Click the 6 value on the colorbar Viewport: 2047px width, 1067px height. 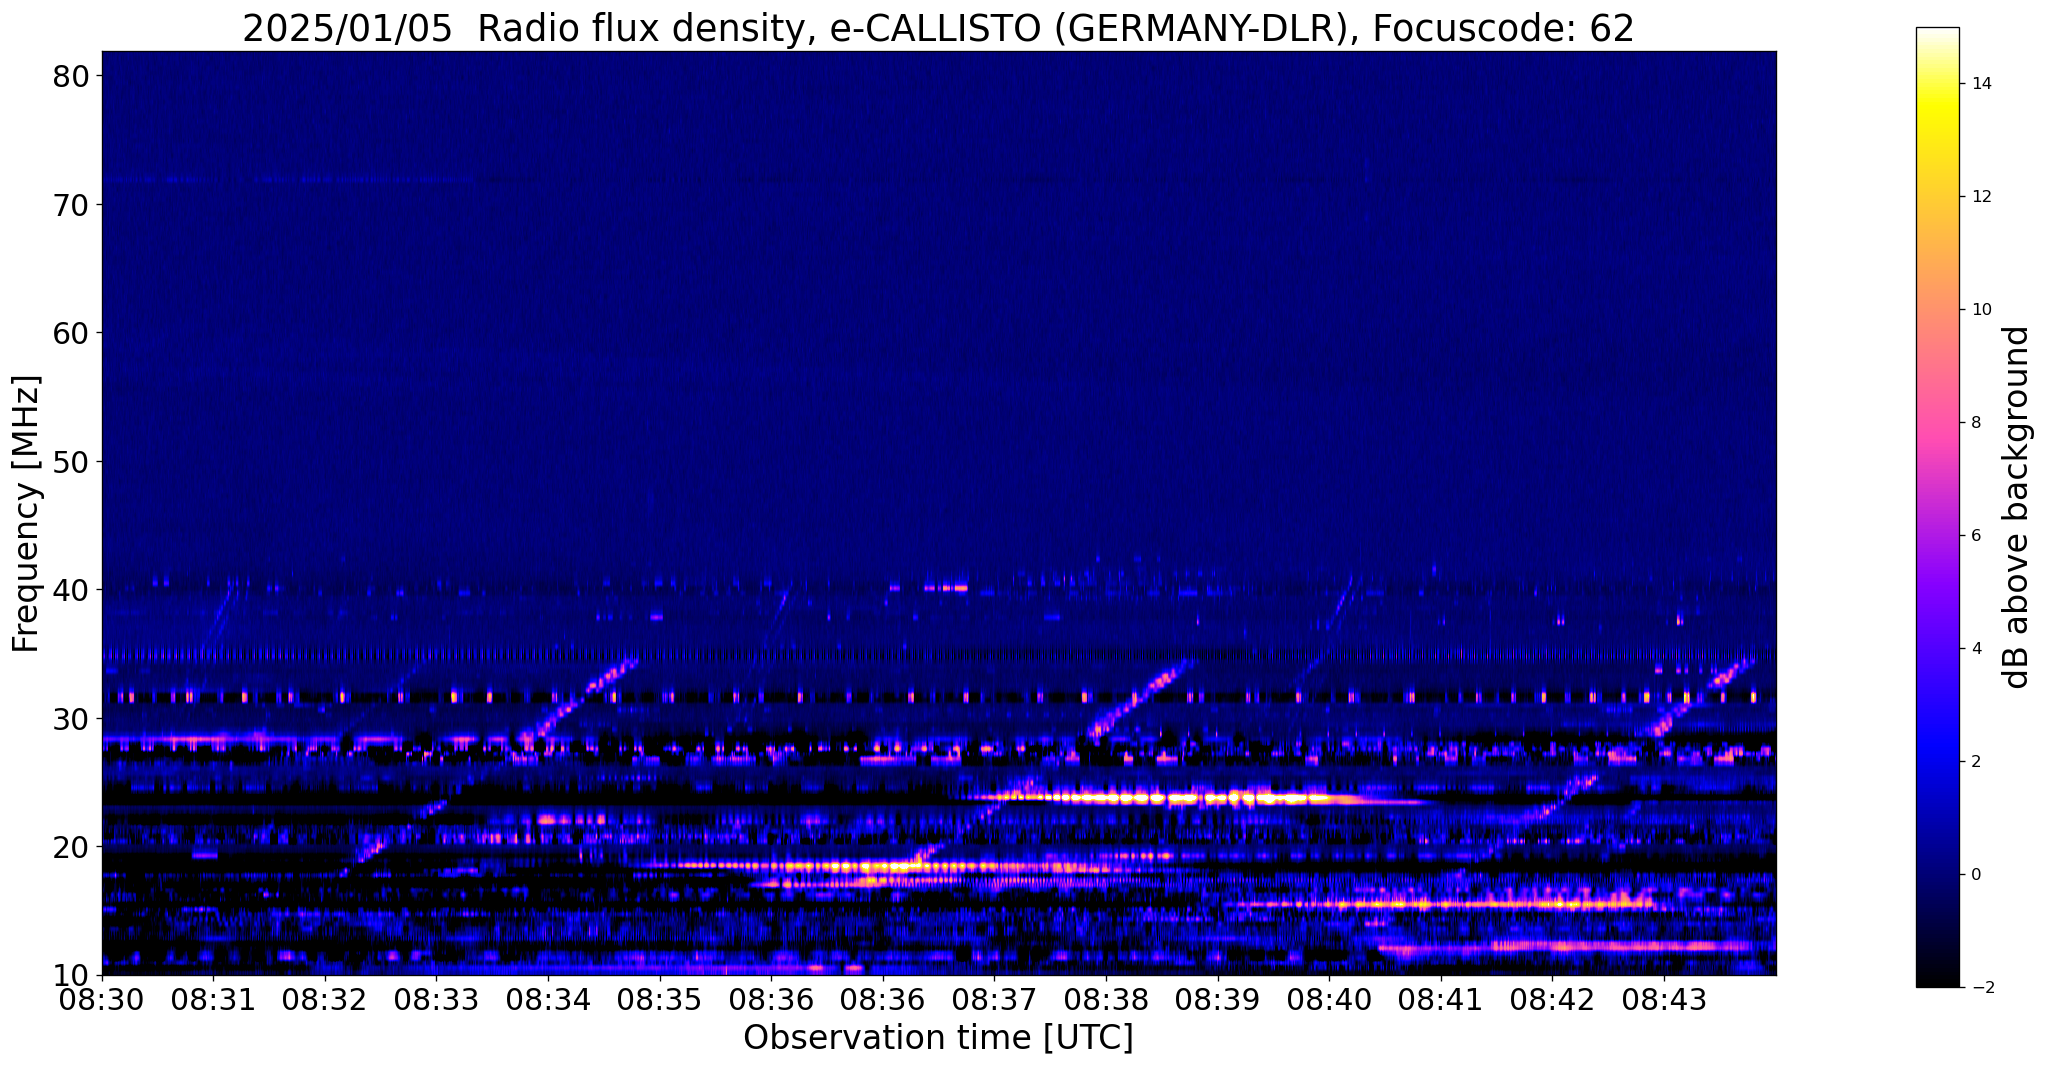1975,536
